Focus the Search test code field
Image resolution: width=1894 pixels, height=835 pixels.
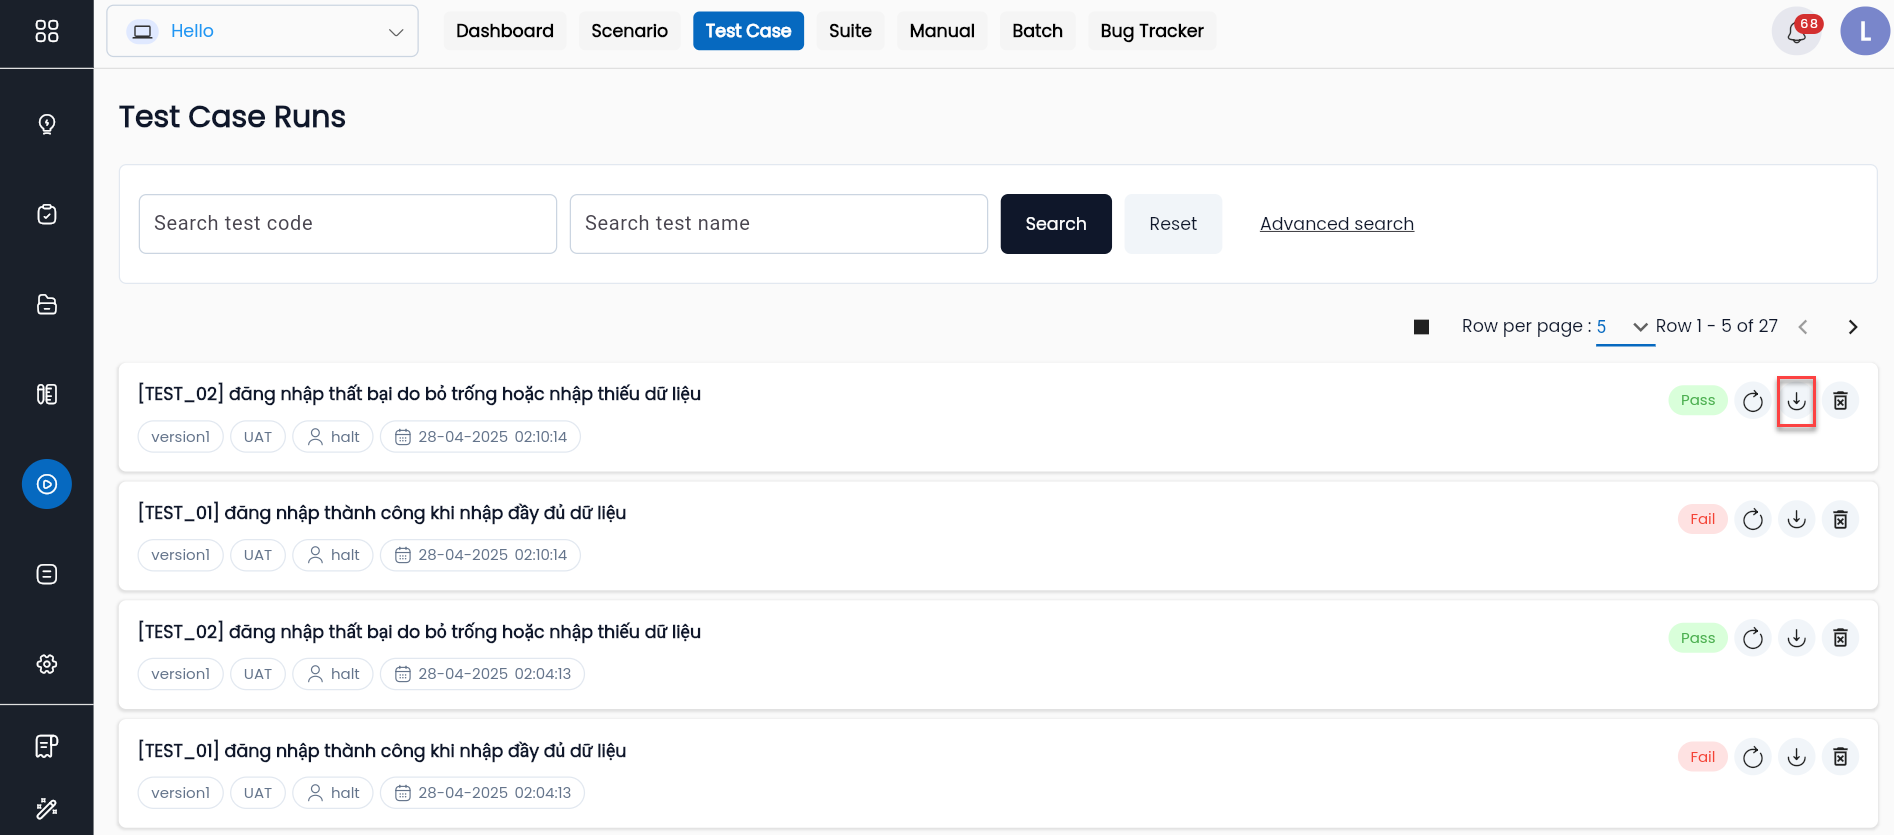coord(348,224)
